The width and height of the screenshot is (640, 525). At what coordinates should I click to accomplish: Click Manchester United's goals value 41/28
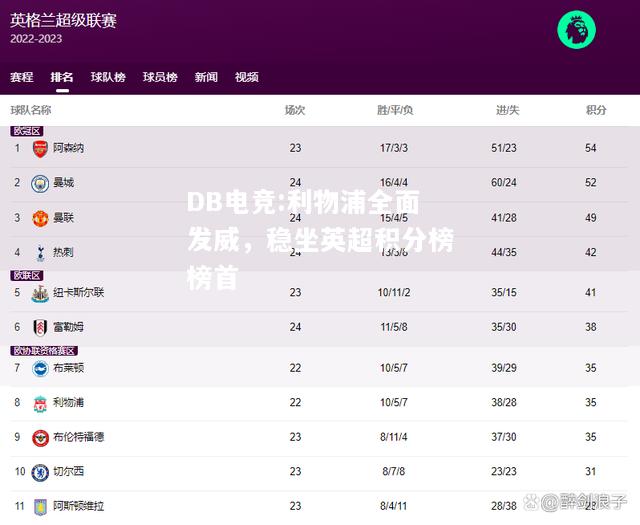[x=504, y=218]
